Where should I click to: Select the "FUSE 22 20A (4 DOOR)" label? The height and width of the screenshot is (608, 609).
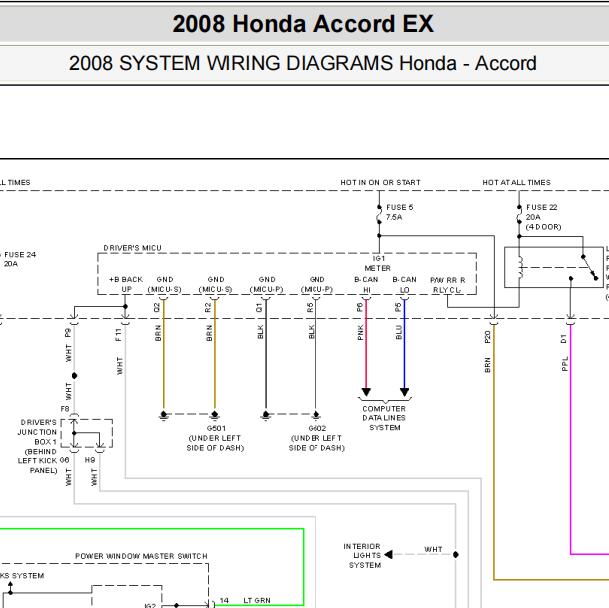click(543, 217)
